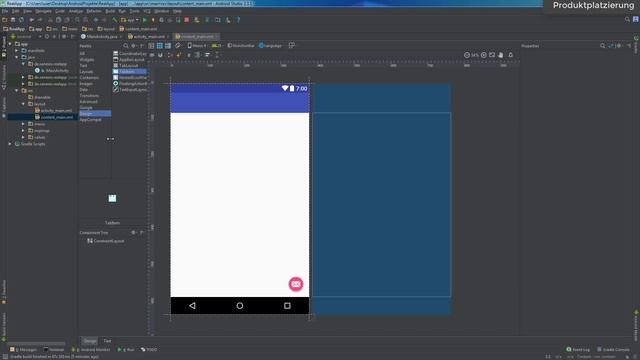Open the Messages tool window
Viewport: 640px width, 360px height.
pos(24,350)
